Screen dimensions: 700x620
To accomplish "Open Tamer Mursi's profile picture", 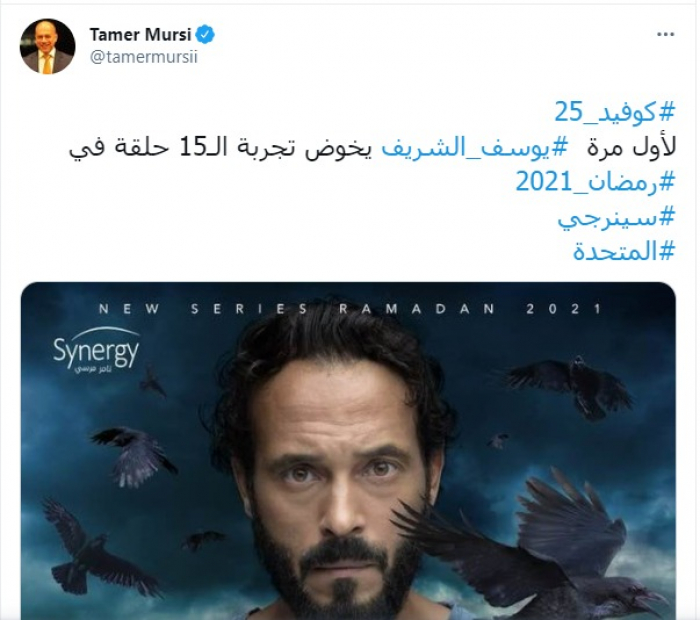I will click(48, 46).
